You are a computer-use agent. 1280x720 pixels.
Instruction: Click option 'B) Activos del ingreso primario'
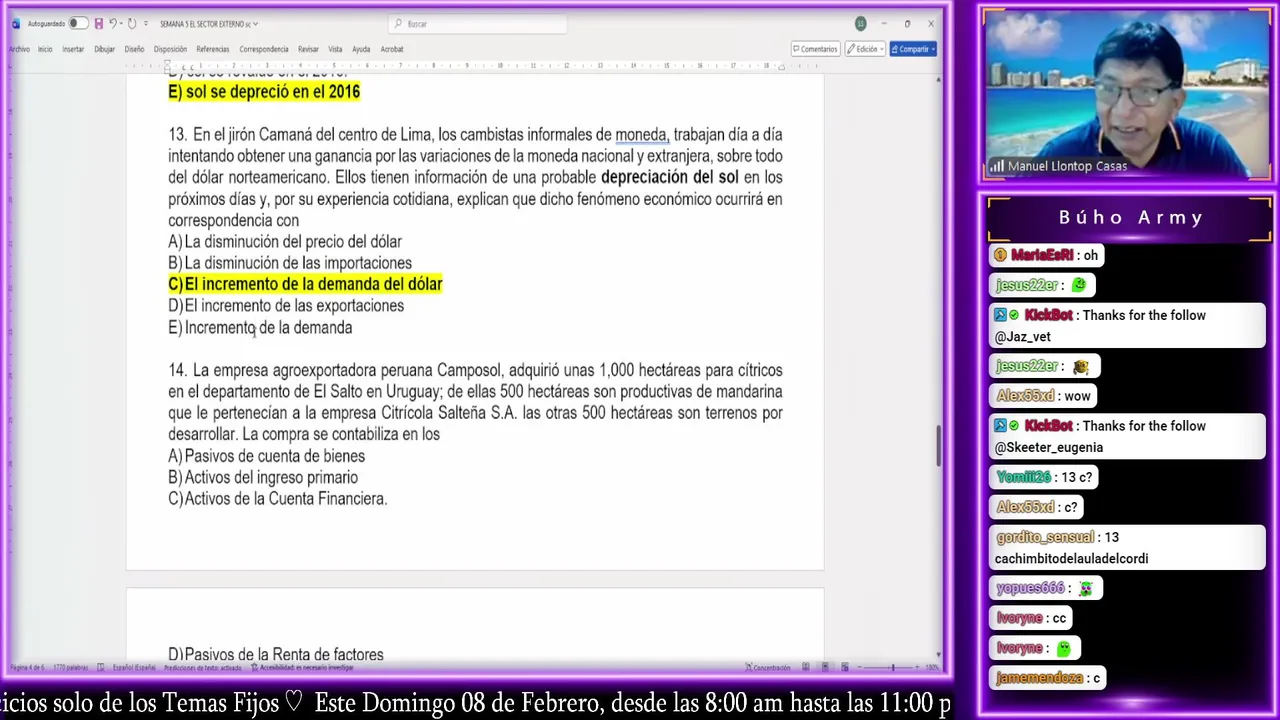click(263, 478)
